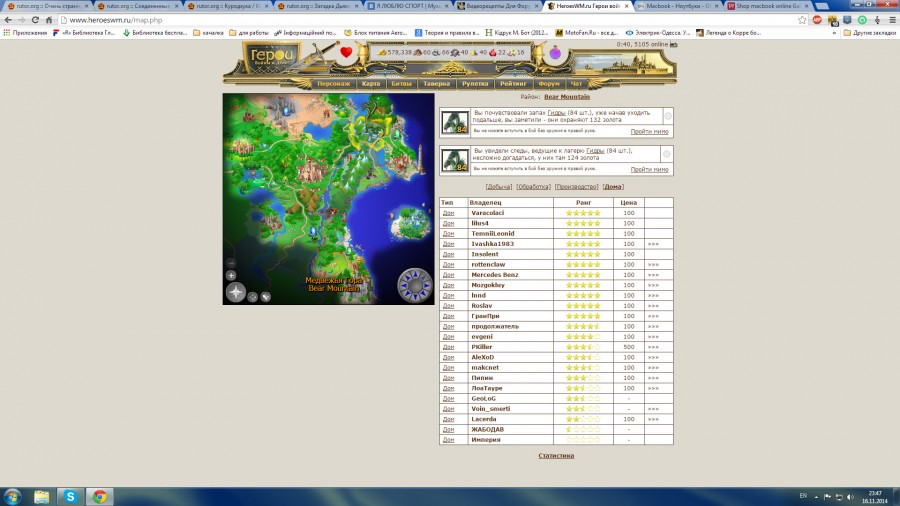
Task: Click the AdBlock extension icon
Action: [x=817, y=20]
